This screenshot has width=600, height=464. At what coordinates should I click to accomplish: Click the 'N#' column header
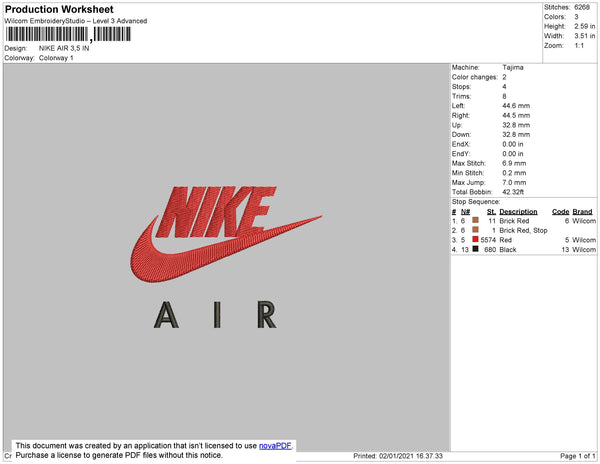465,212
